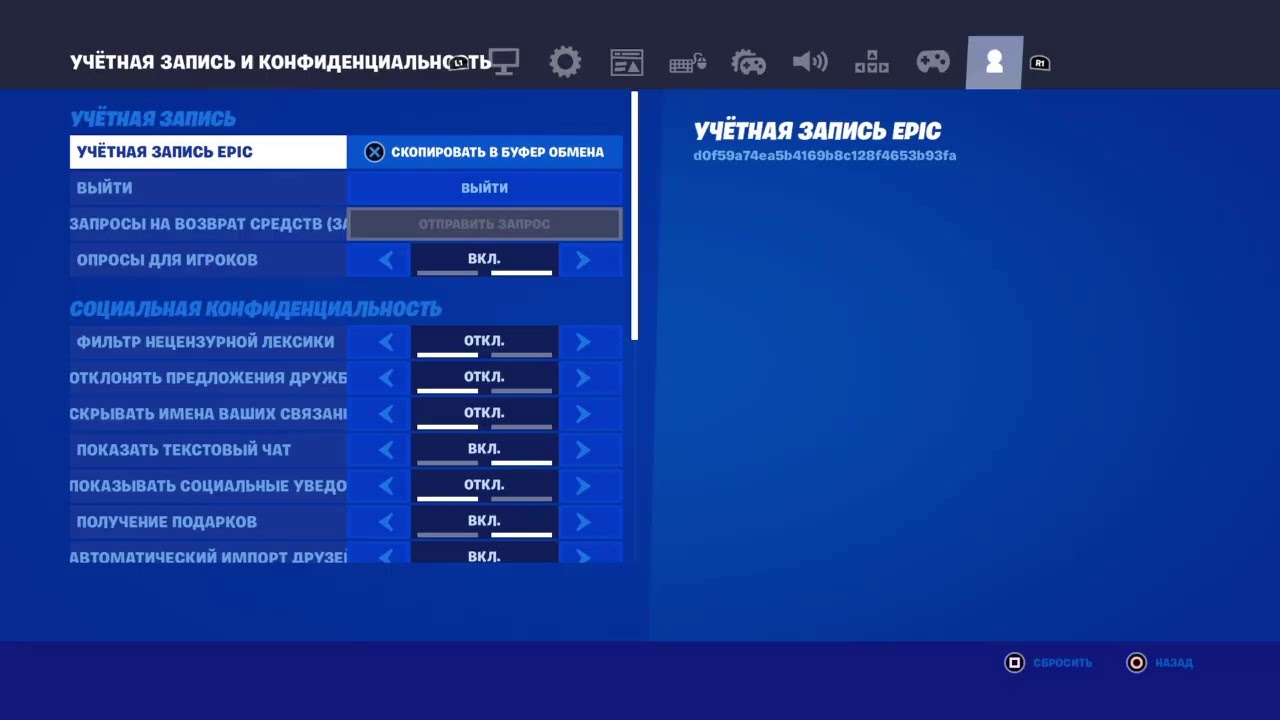Open the Controller gamepad settings tab
This screenshot has height=720, width=1280.
click(933, 62)
